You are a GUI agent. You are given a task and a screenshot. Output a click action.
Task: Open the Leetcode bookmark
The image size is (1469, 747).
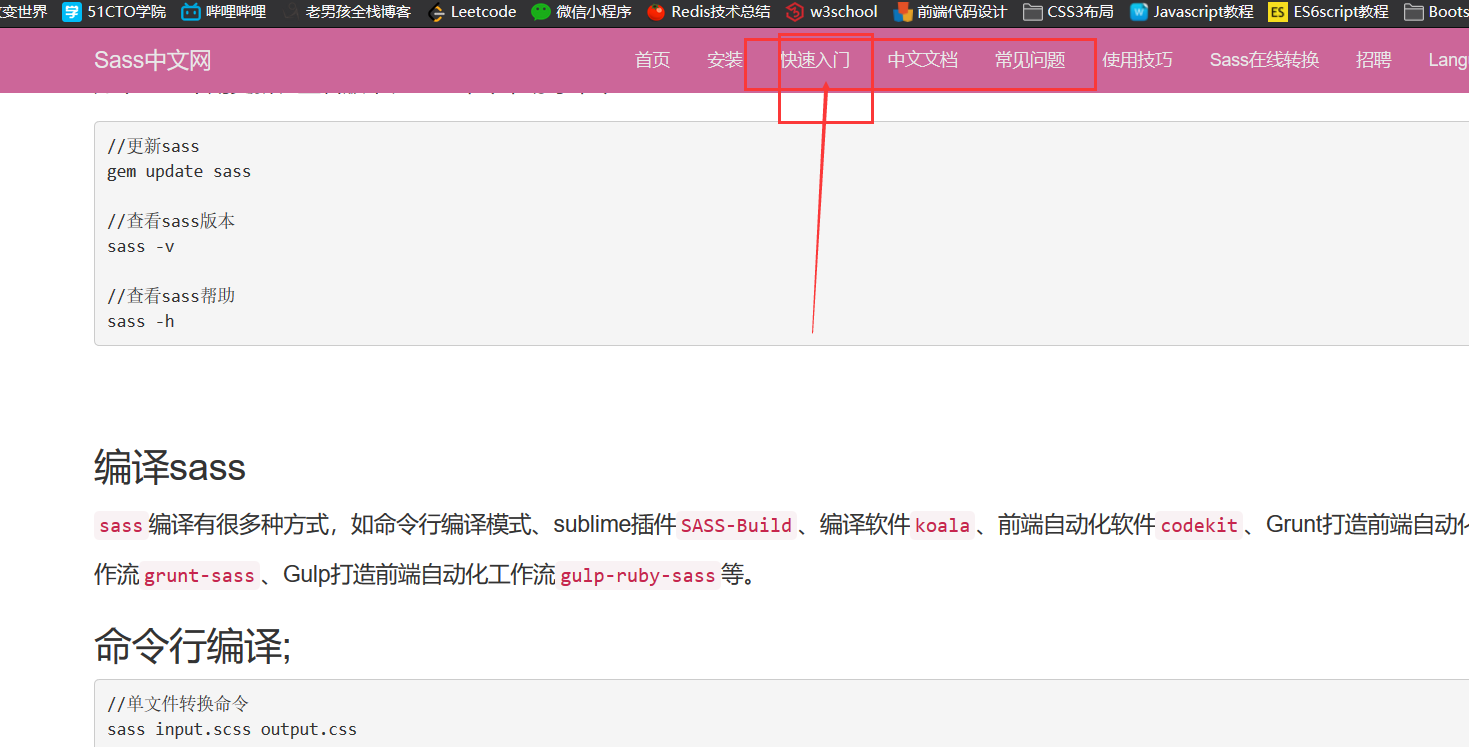[471, 12]
